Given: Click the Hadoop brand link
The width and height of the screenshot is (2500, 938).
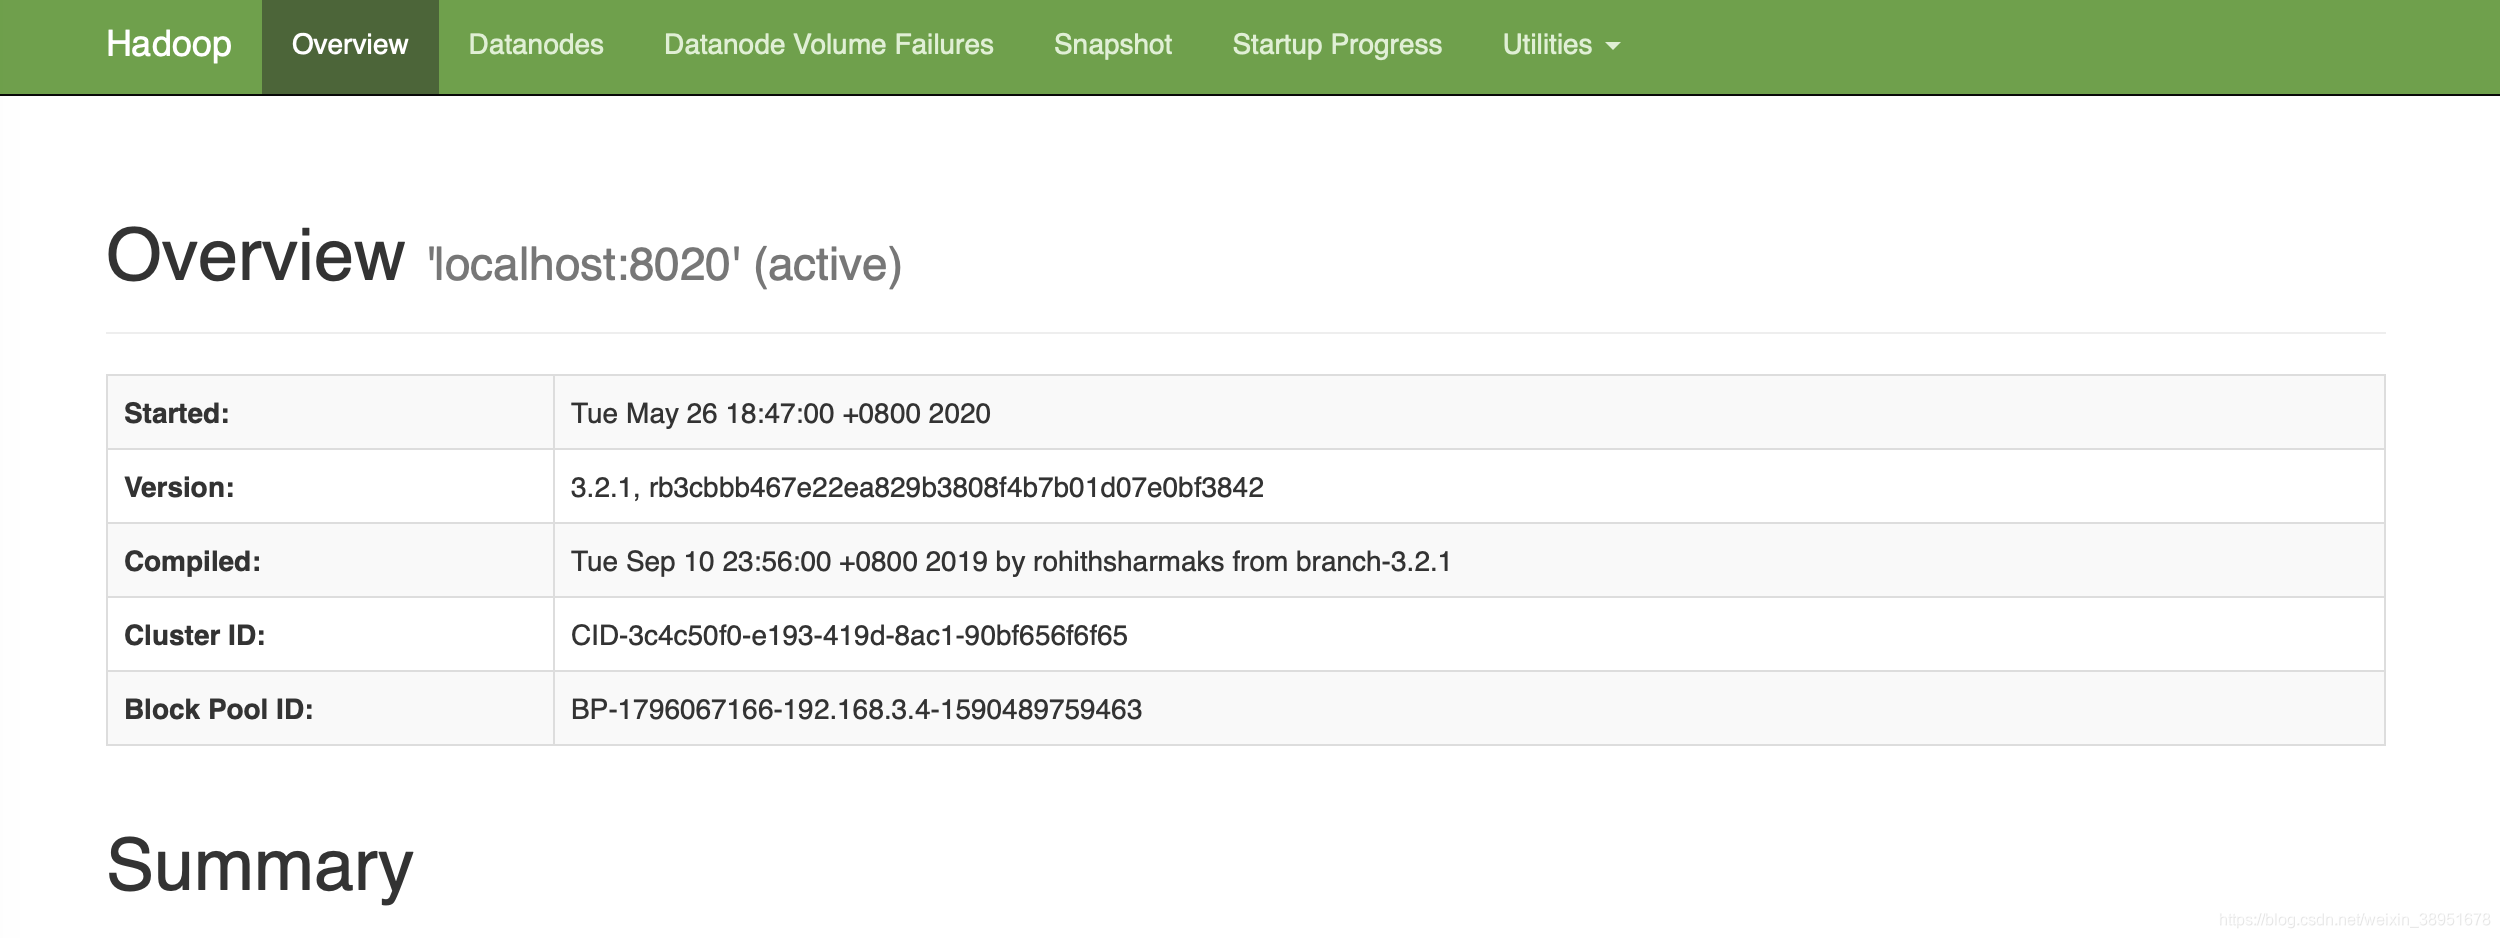Looking at the screenshot, I should click(169, 44).
